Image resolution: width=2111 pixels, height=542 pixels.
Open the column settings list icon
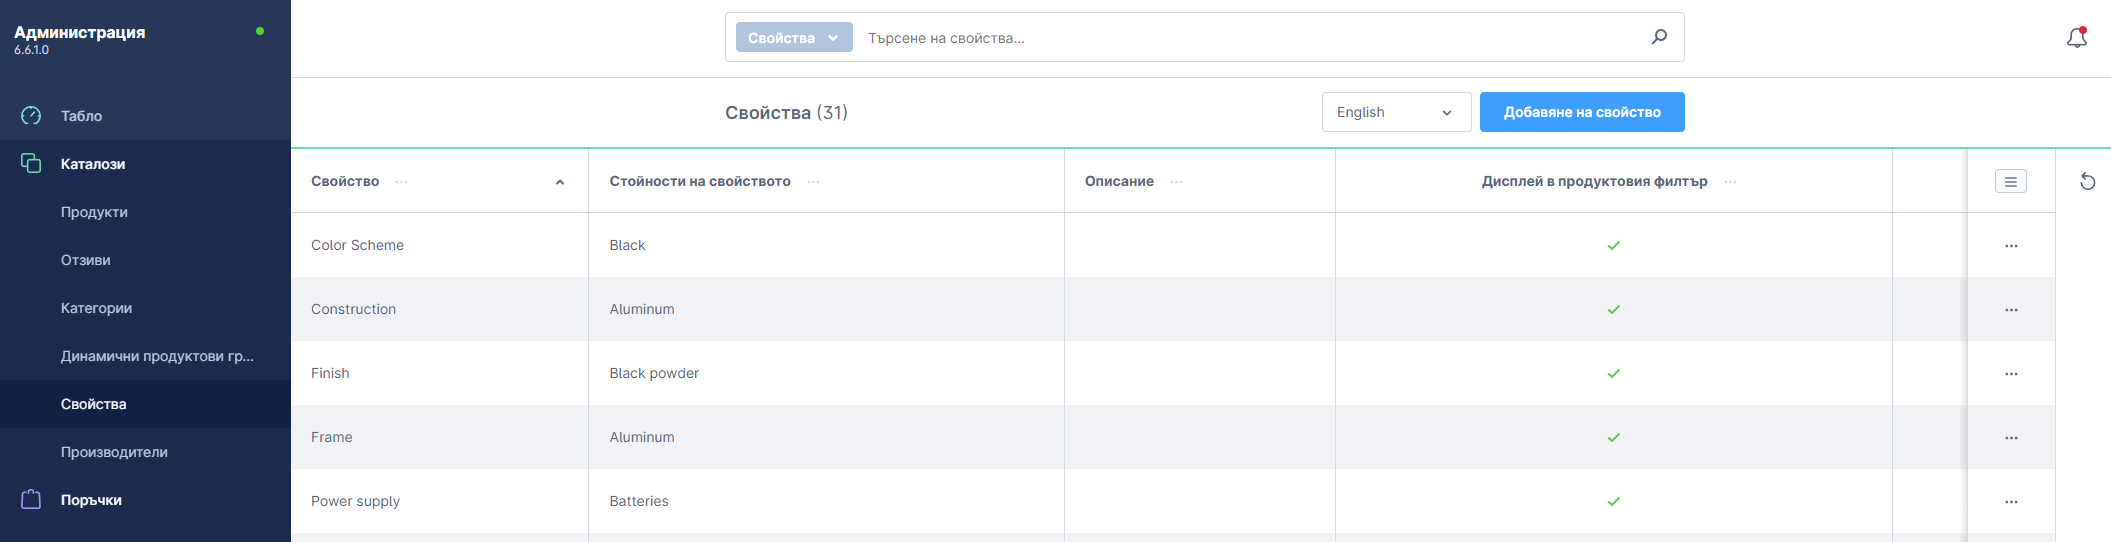(x=2010, y=181)
